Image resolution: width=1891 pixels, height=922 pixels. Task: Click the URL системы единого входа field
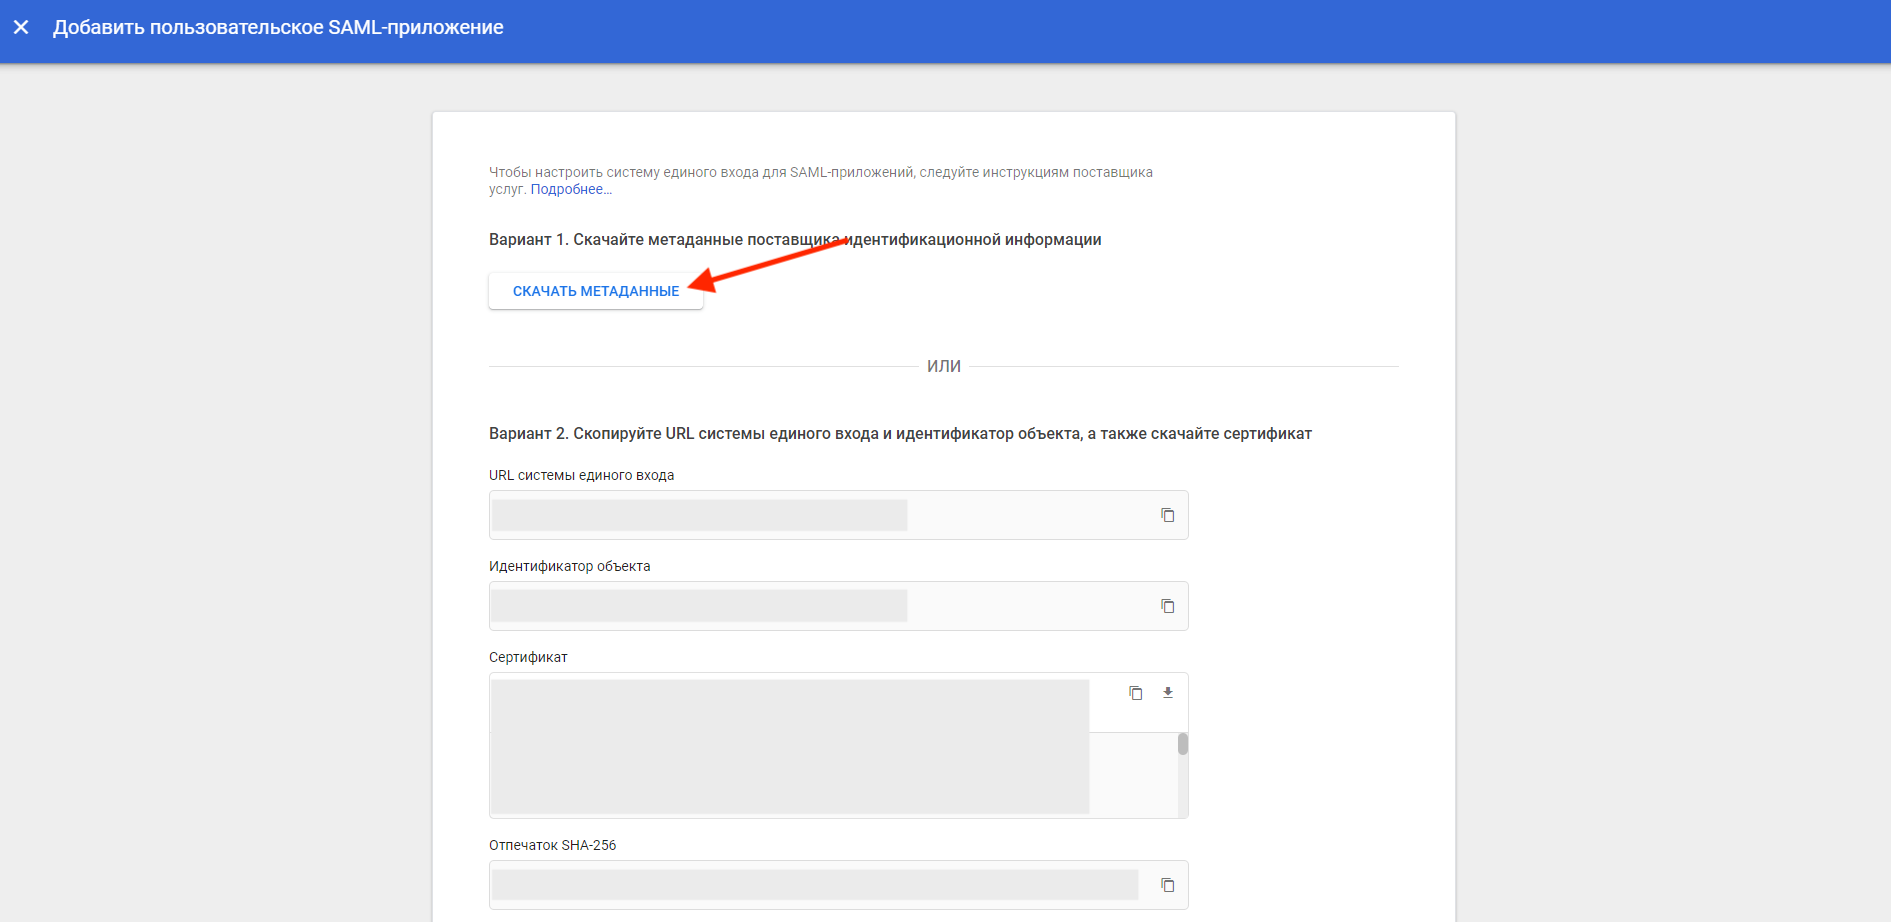pyautogui.click(x=838, y=515)
